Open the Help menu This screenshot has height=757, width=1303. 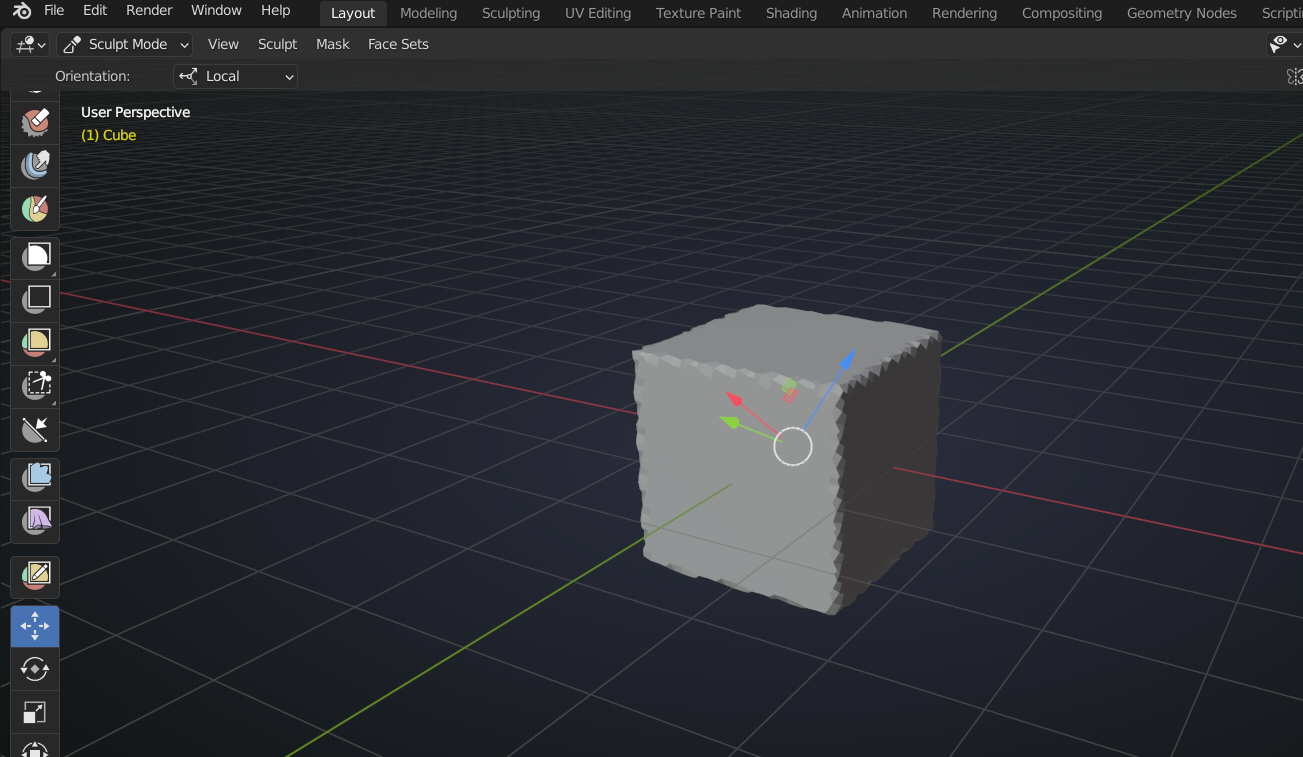[x=275, y=11]
